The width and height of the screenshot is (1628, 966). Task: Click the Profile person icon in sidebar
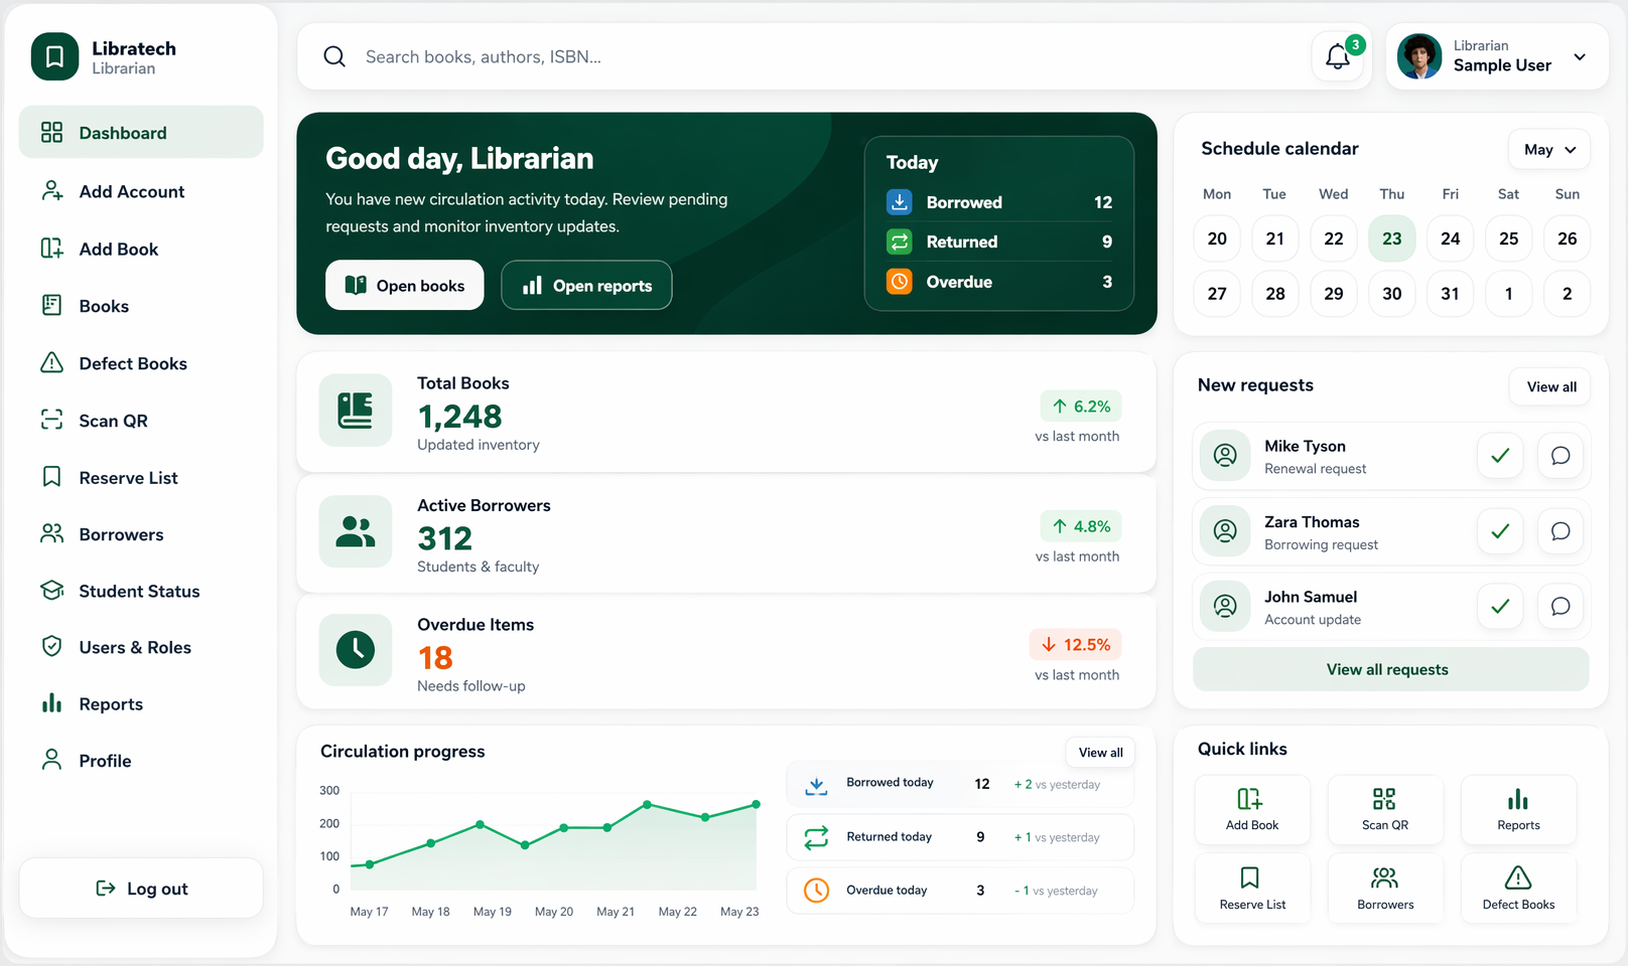(x=52, y=760)
